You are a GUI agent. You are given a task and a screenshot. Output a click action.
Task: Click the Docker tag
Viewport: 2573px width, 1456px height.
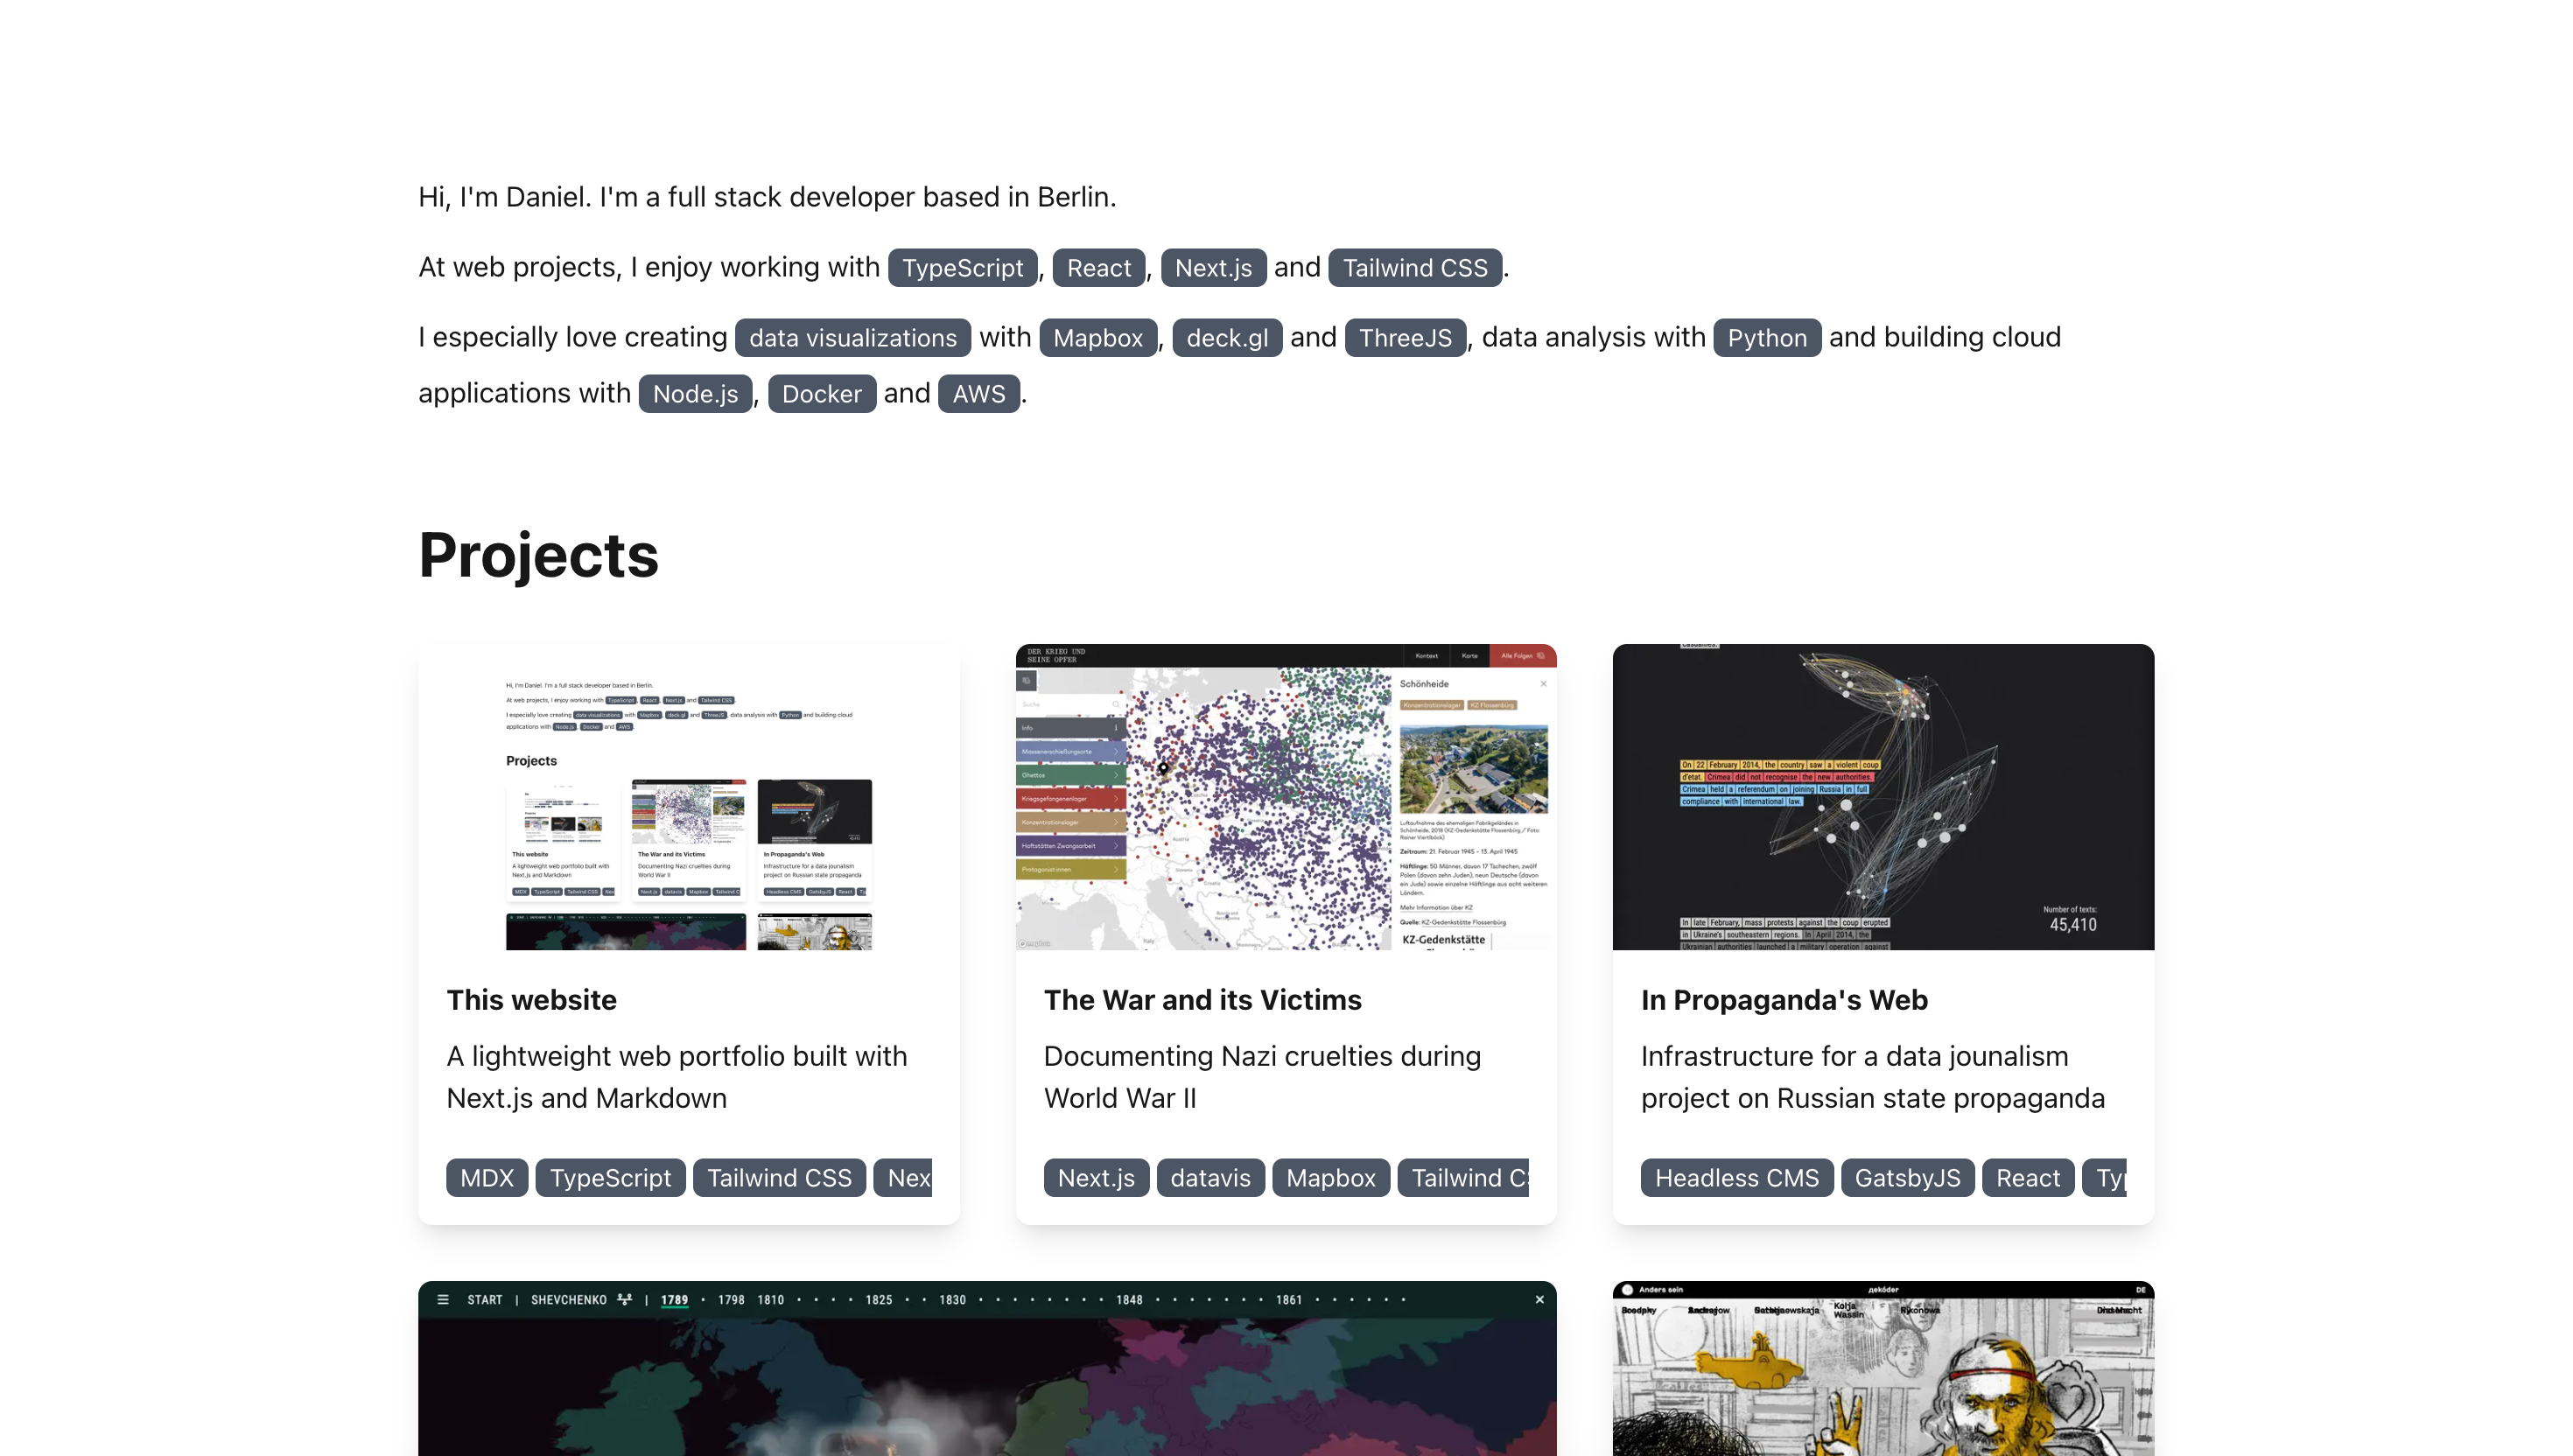[821, 394]
